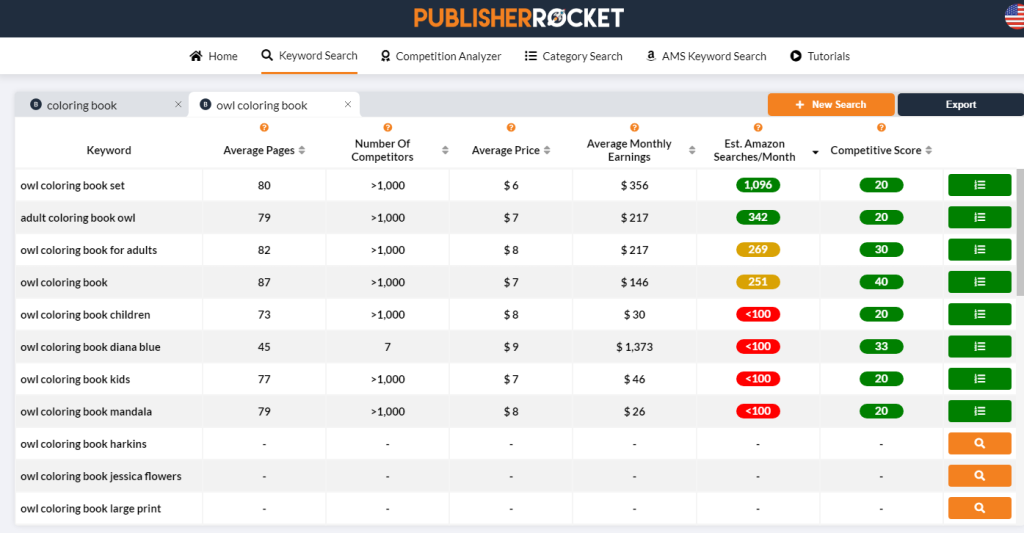Analyze keyword owl coloring book harkins
1024x533 pixels.
click(980, 444)
